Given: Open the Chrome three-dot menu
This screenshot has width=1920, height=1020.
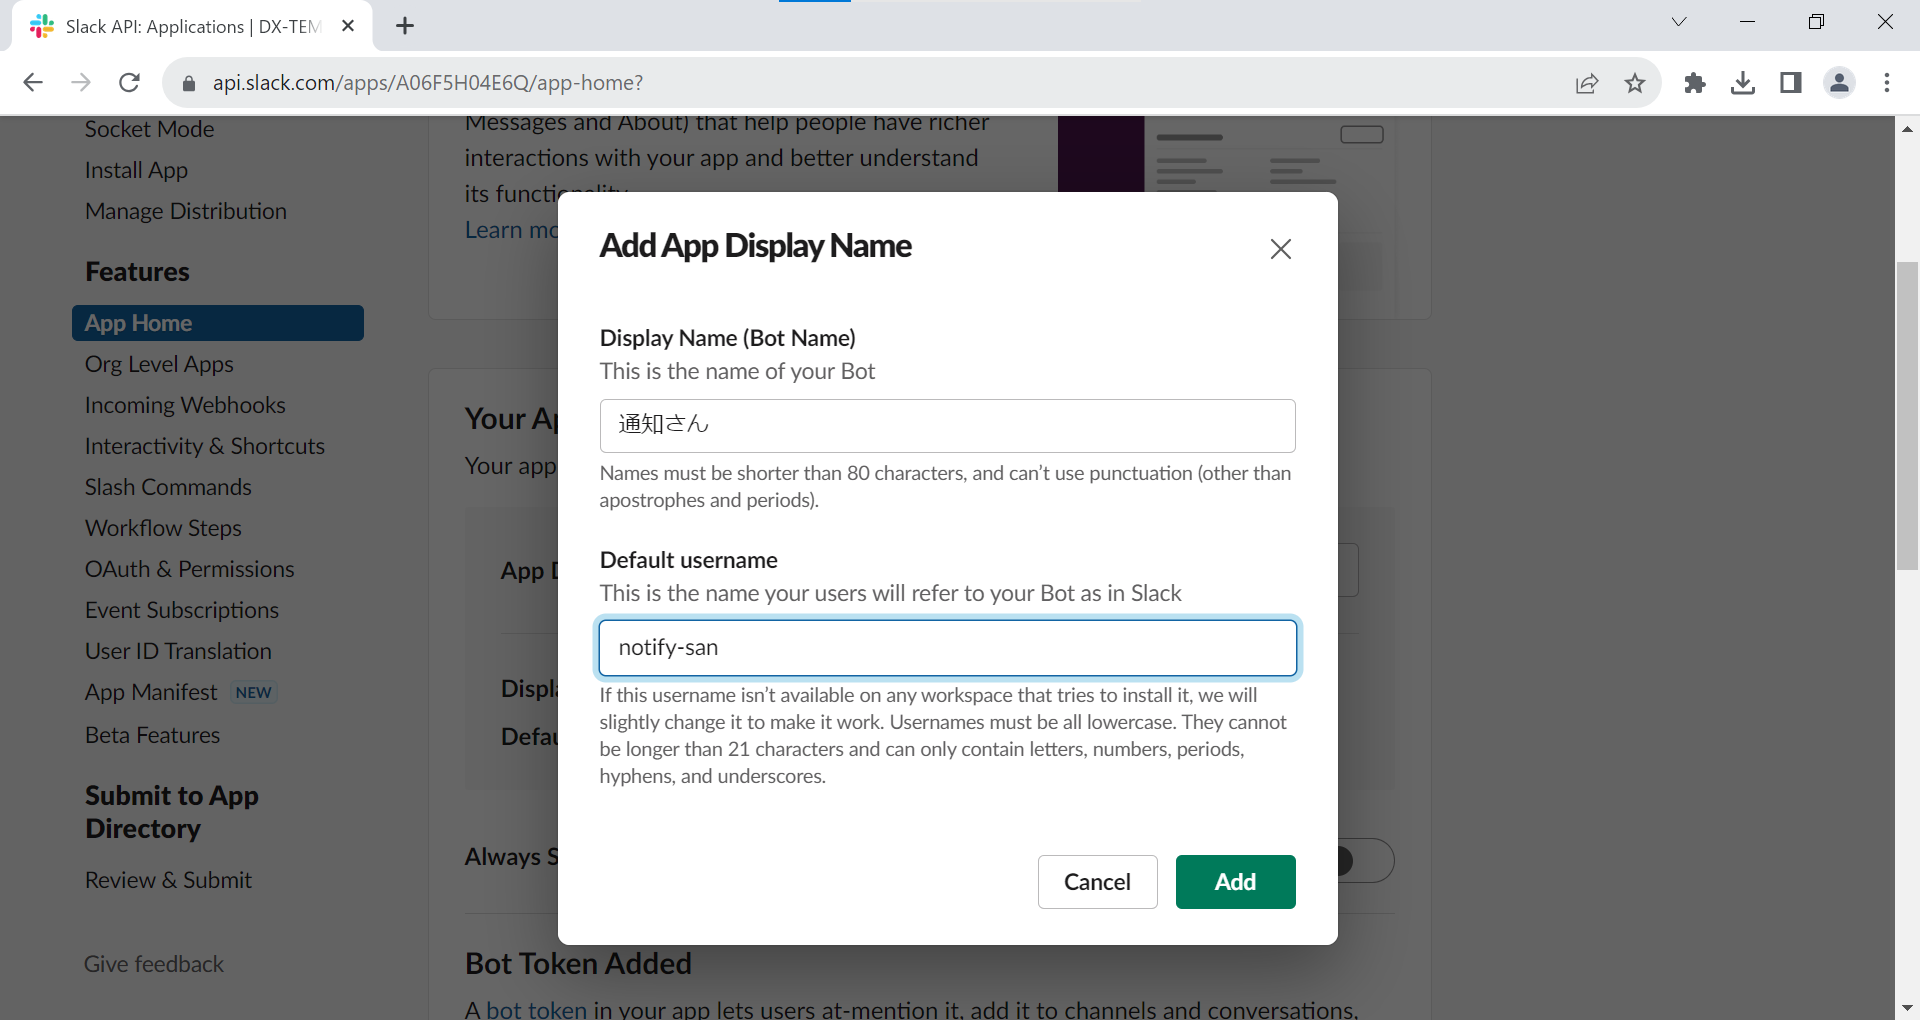Looking at the screenshot, I should tap(1887, 83).
